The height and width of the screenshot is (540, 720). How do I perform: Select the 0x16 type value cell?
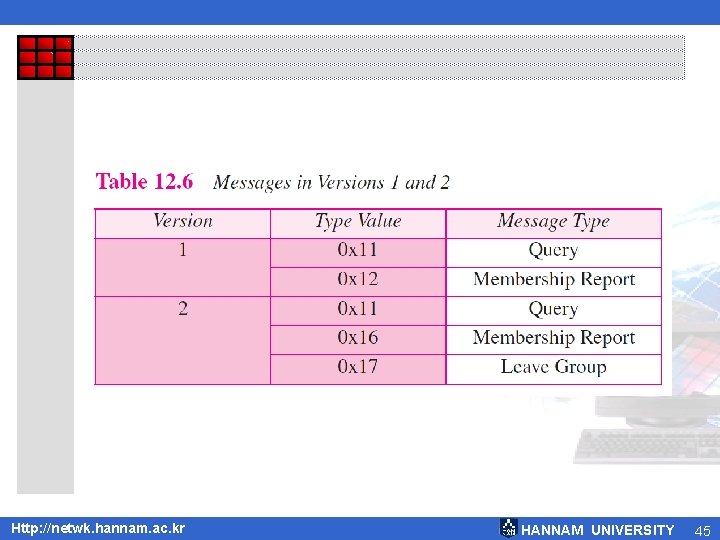coord(358,340)
